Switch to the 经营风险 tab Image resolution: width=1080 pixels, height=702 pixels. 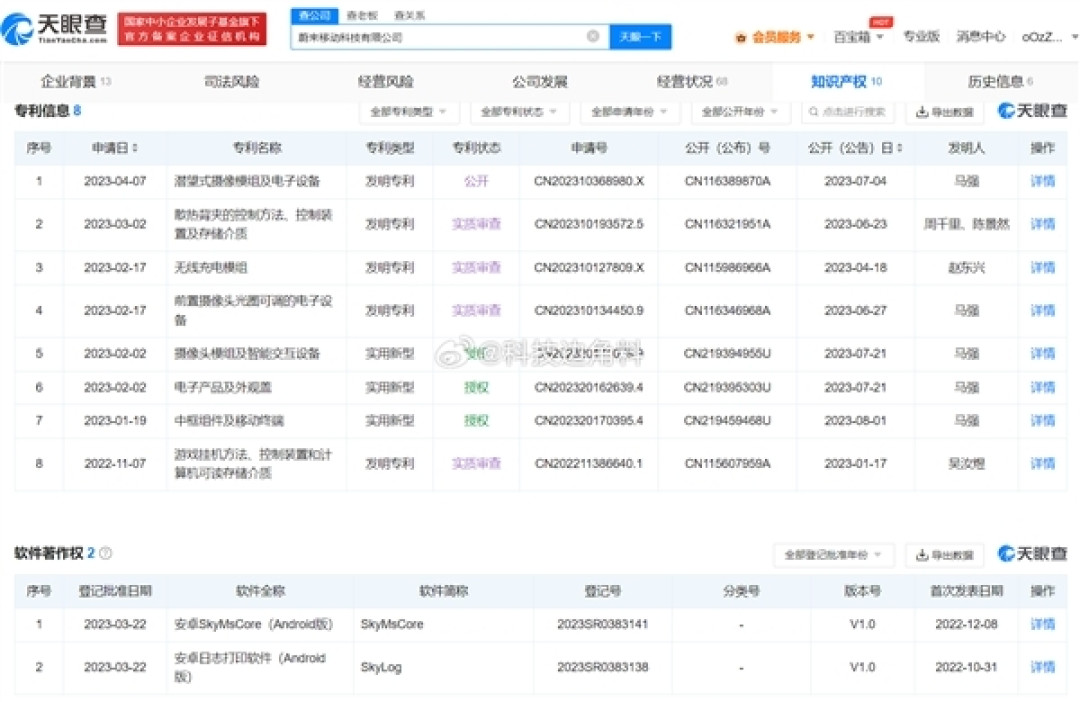pos(386,81)
